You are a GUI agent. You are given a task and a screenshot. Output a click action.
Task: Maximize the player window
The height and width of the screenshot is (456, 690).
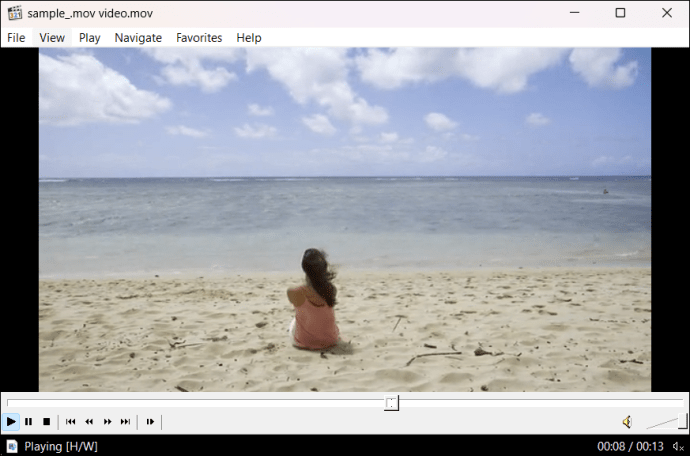point(620,13)
